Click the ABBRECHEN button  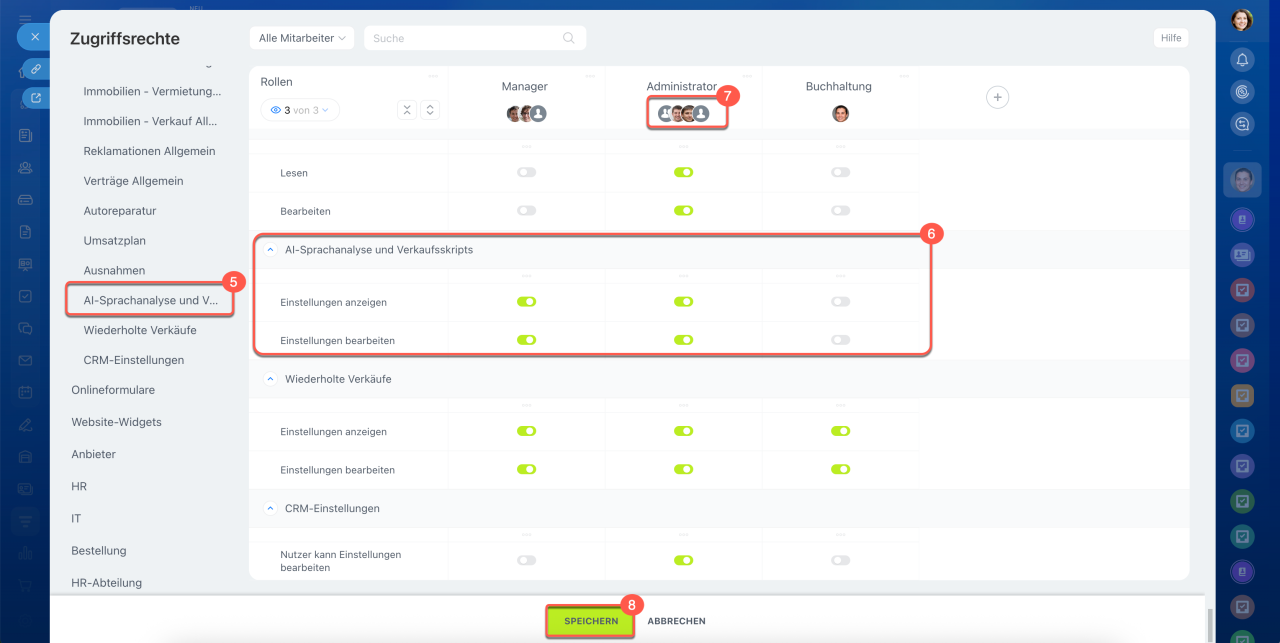click(x=676, y=621)
